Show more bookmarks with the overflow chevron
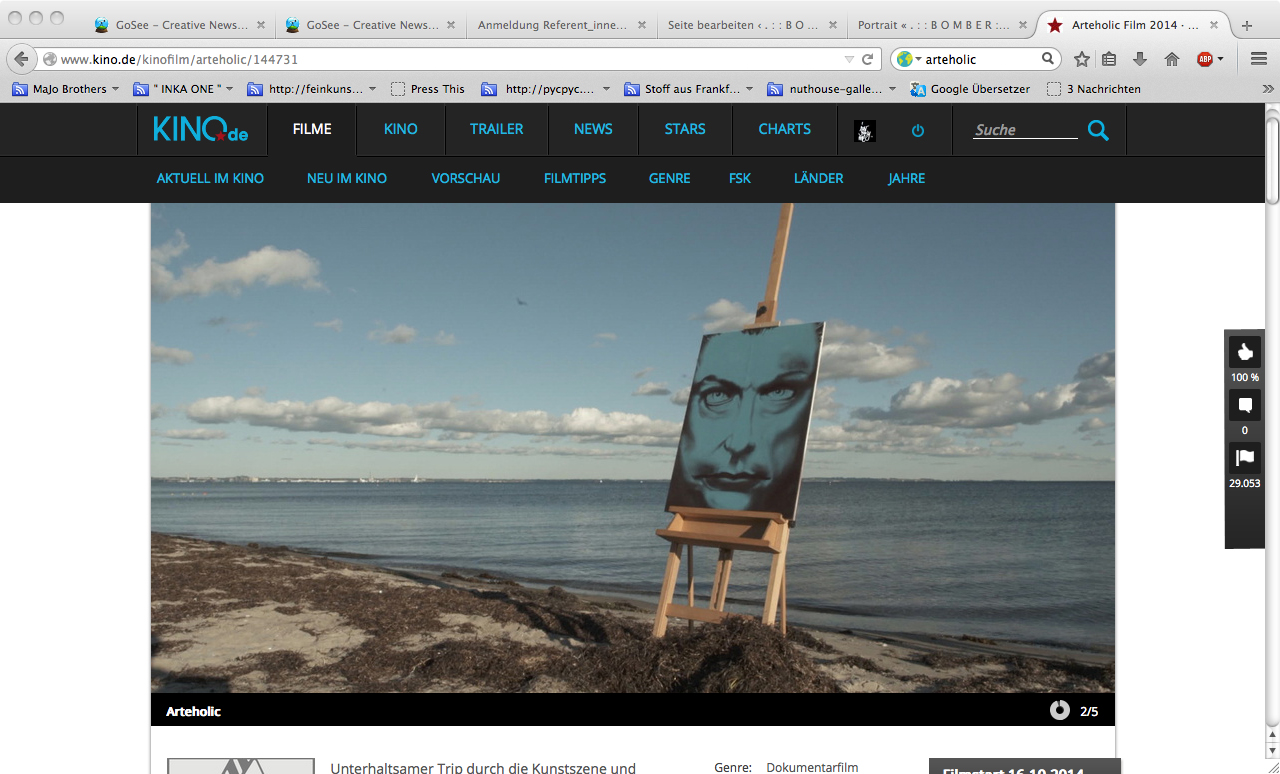 1268,89
